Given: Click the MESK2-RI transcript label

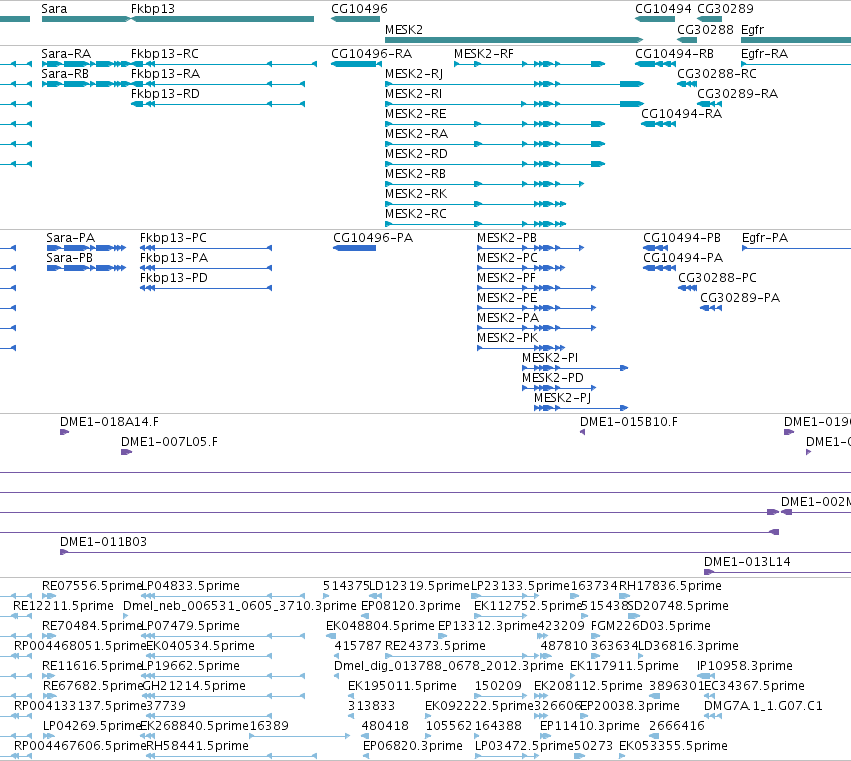Looking at the screenshot, I should (414, 94).
